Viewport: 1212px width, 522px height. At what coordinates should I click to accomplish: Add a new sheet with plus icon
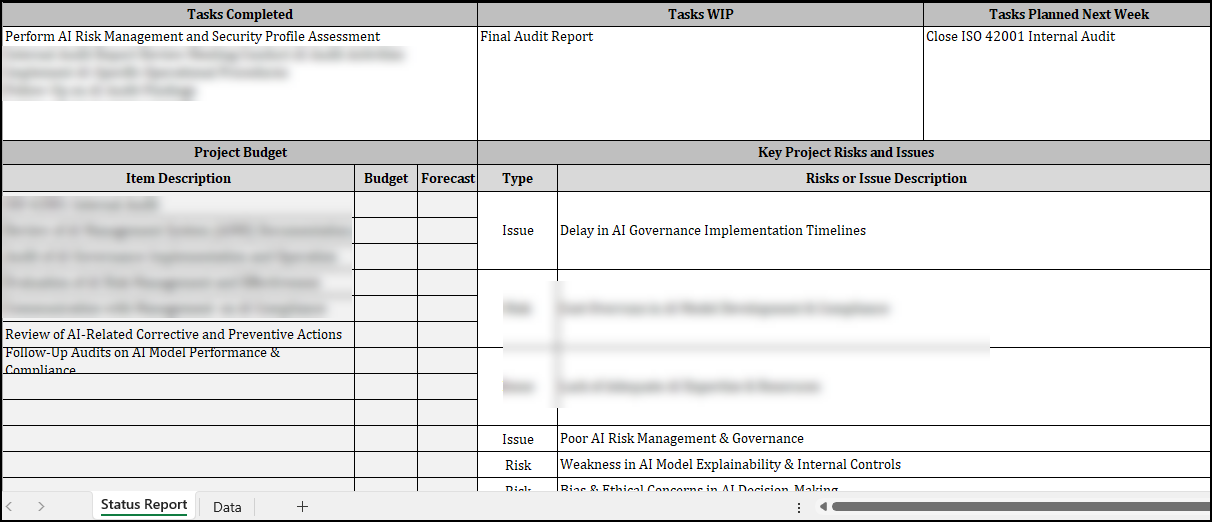point(302,507)
